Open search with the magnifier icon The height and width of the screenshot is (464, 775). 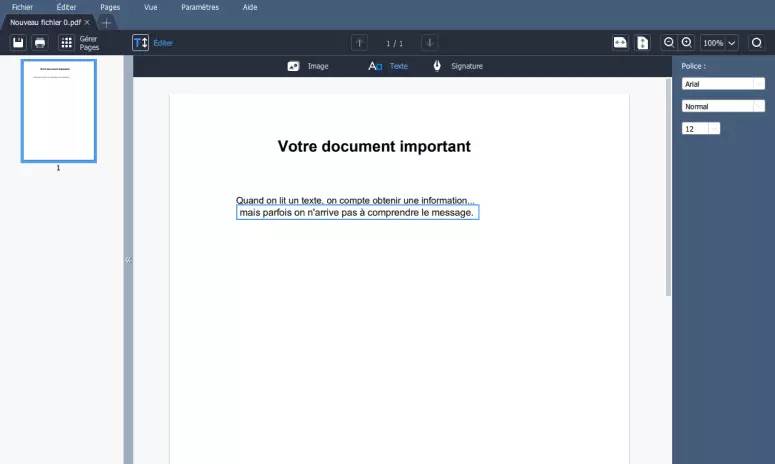(756, 43)
